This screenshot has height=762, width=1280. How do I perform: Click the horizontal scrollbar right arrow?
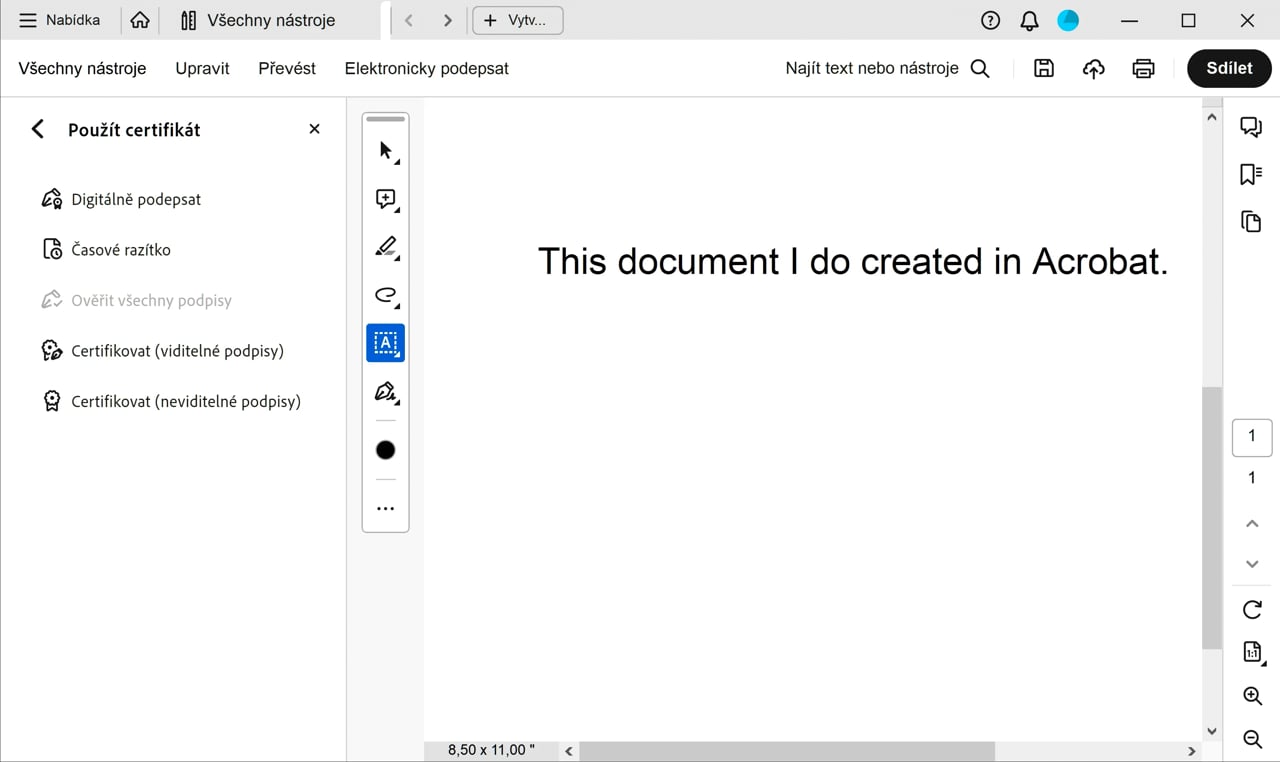(x=1192, y=750)
